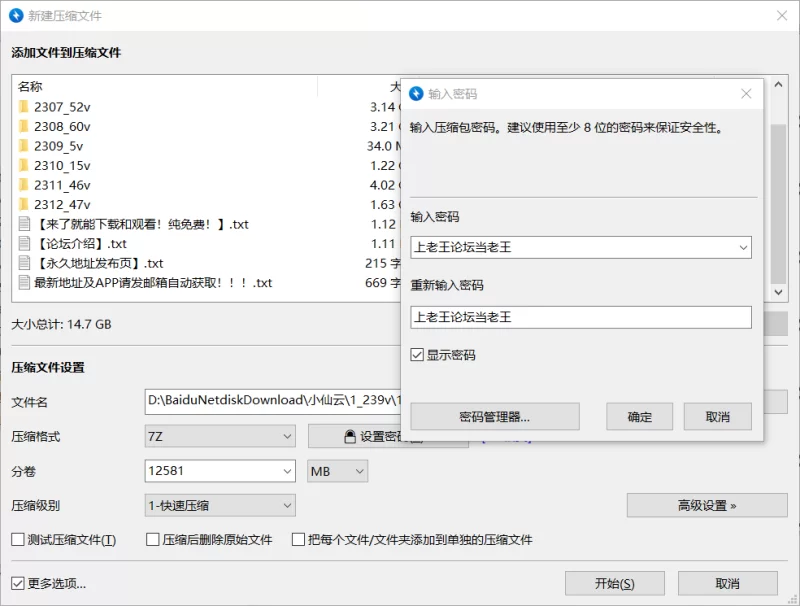Close the 输入密码 dialog

pos(746,93)
